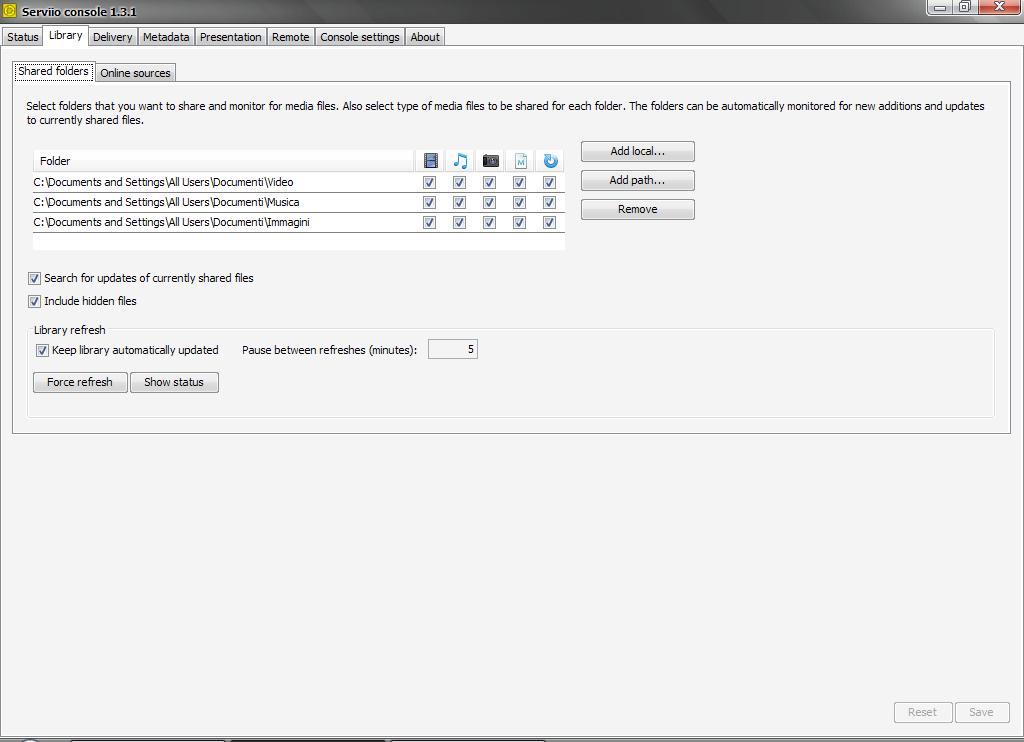1024x742 pixels.
Task: Click the pause between refreshes minutes field
Action: pos(452,350)
